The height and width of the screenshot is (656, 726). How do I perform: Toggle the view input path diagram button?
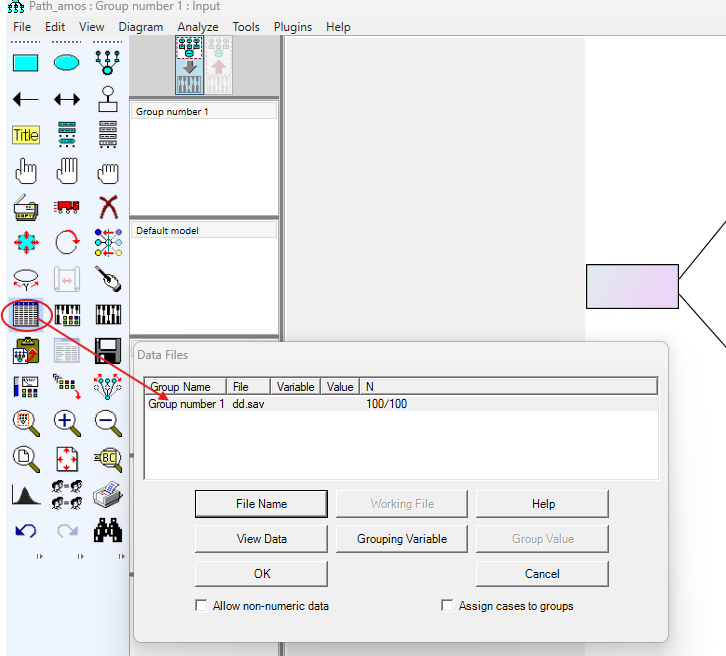coord(189,65)
